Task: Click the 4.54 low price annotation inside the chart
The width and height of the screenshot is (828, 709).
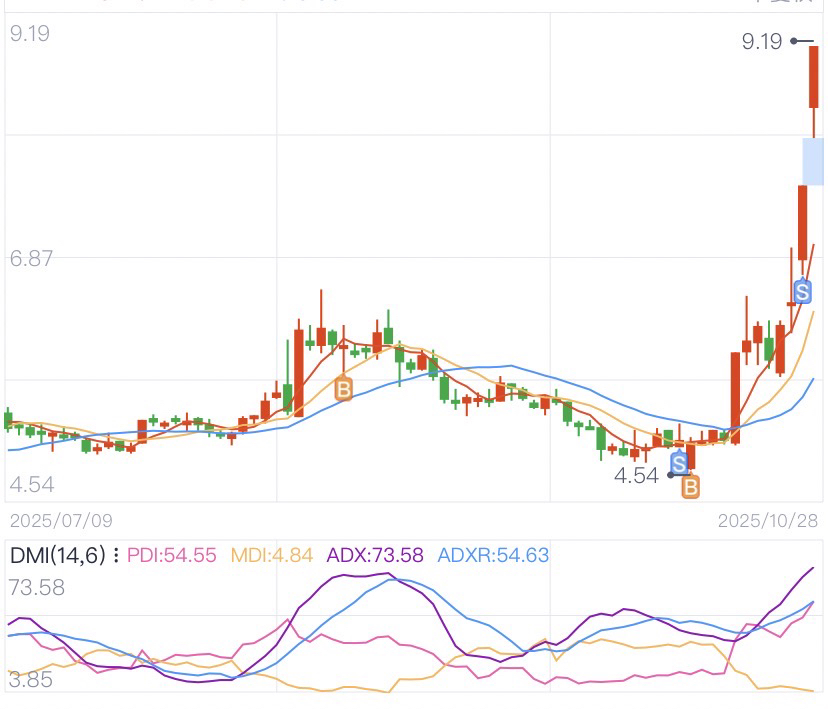Action: coord(637,475)
